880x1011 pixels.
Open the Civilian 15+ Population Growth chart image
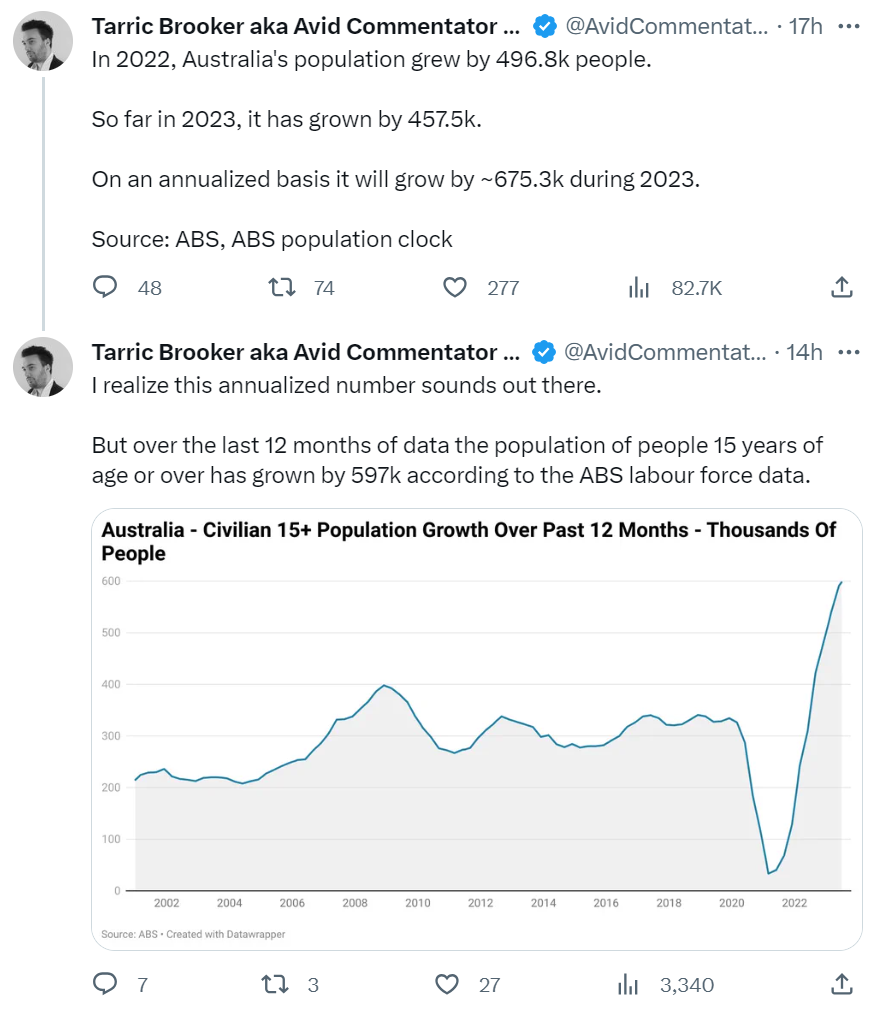476,730
